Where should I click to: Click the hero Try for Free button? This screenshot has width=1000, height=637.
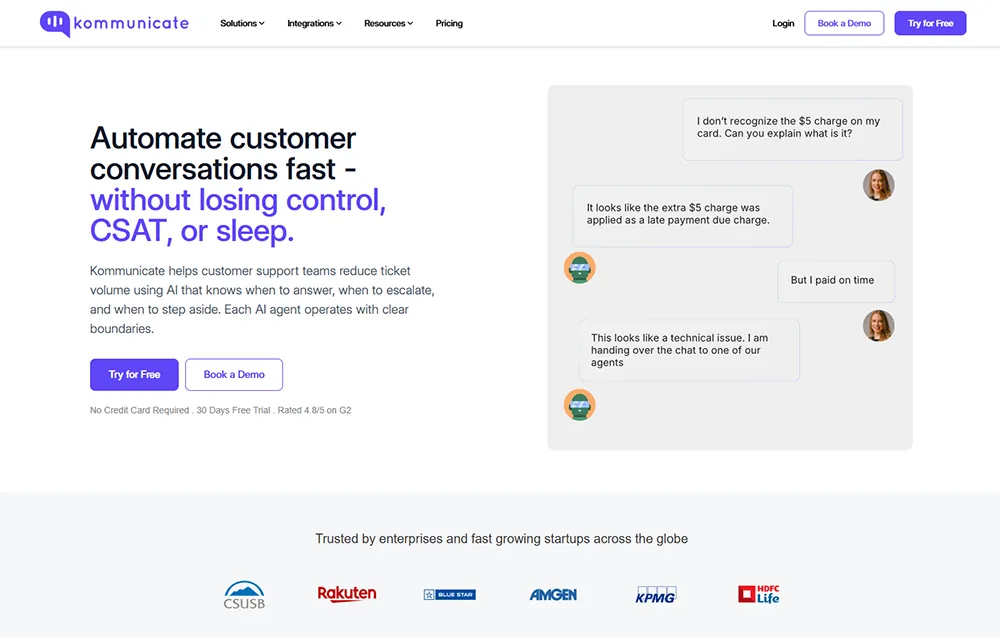[134, 375]
